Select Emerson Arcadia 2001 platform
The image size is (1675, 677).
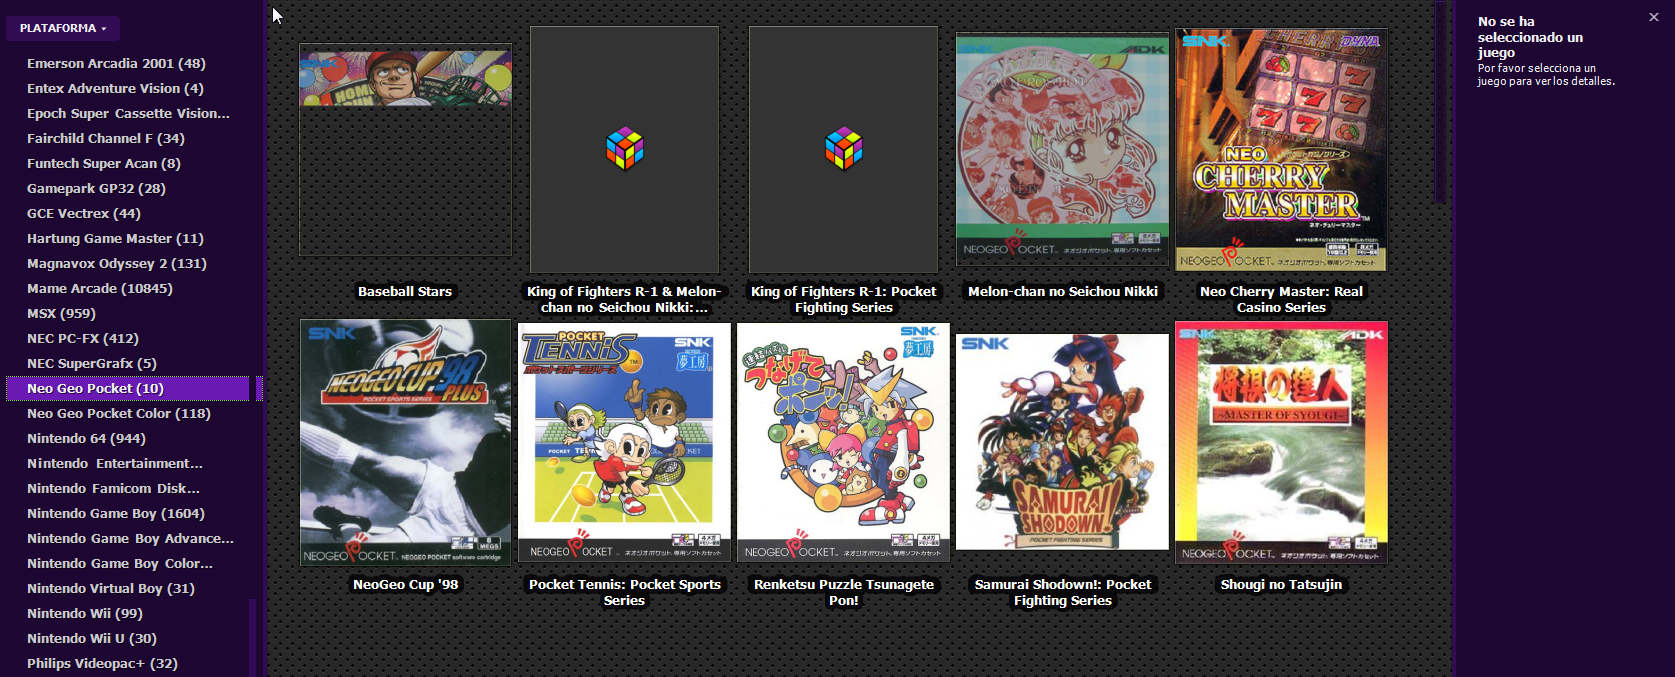116,63
